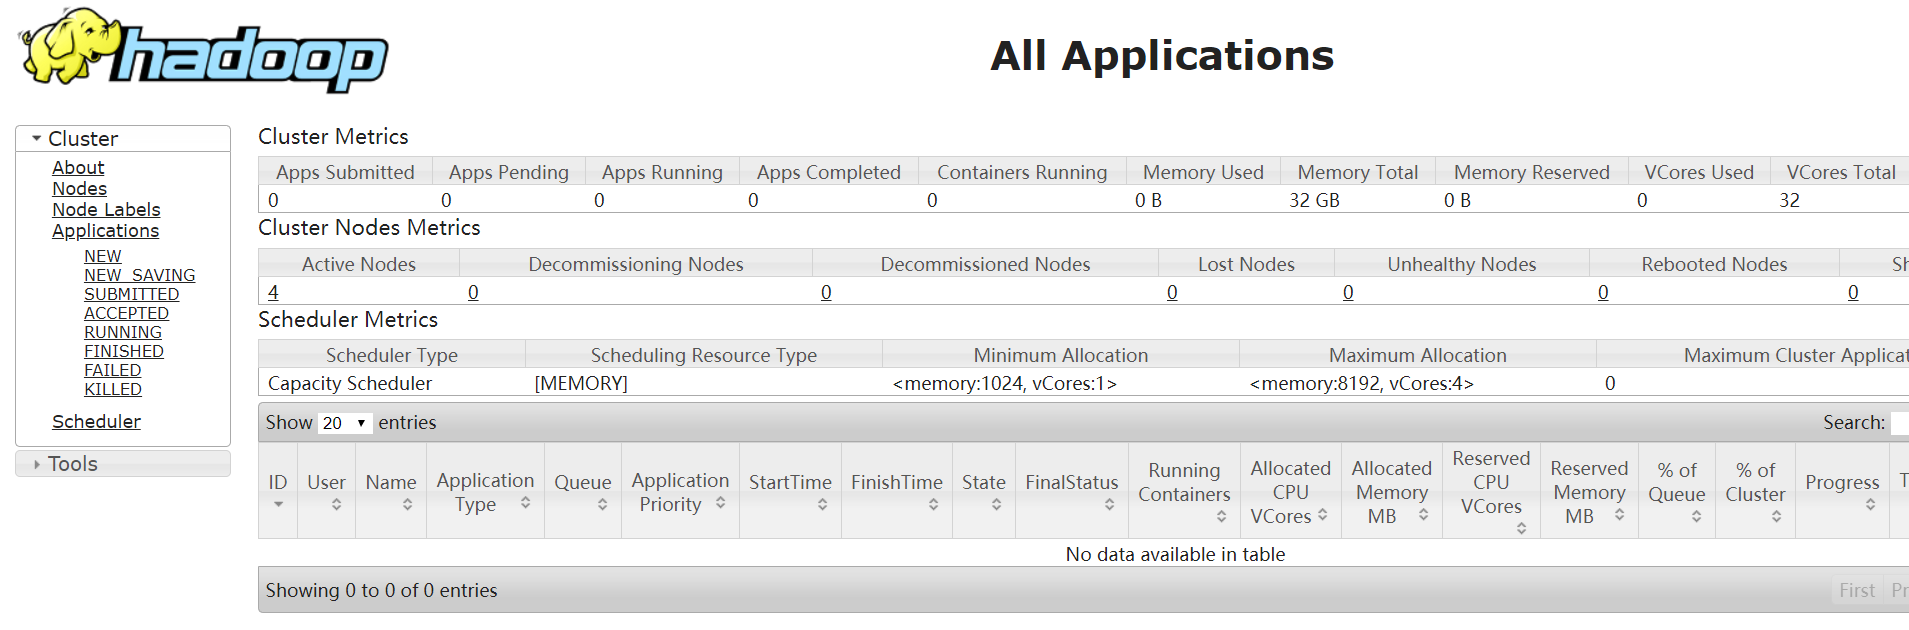Open the Applications link
The height and width of the screenshot is (630, 1909).
coord(105,231)
